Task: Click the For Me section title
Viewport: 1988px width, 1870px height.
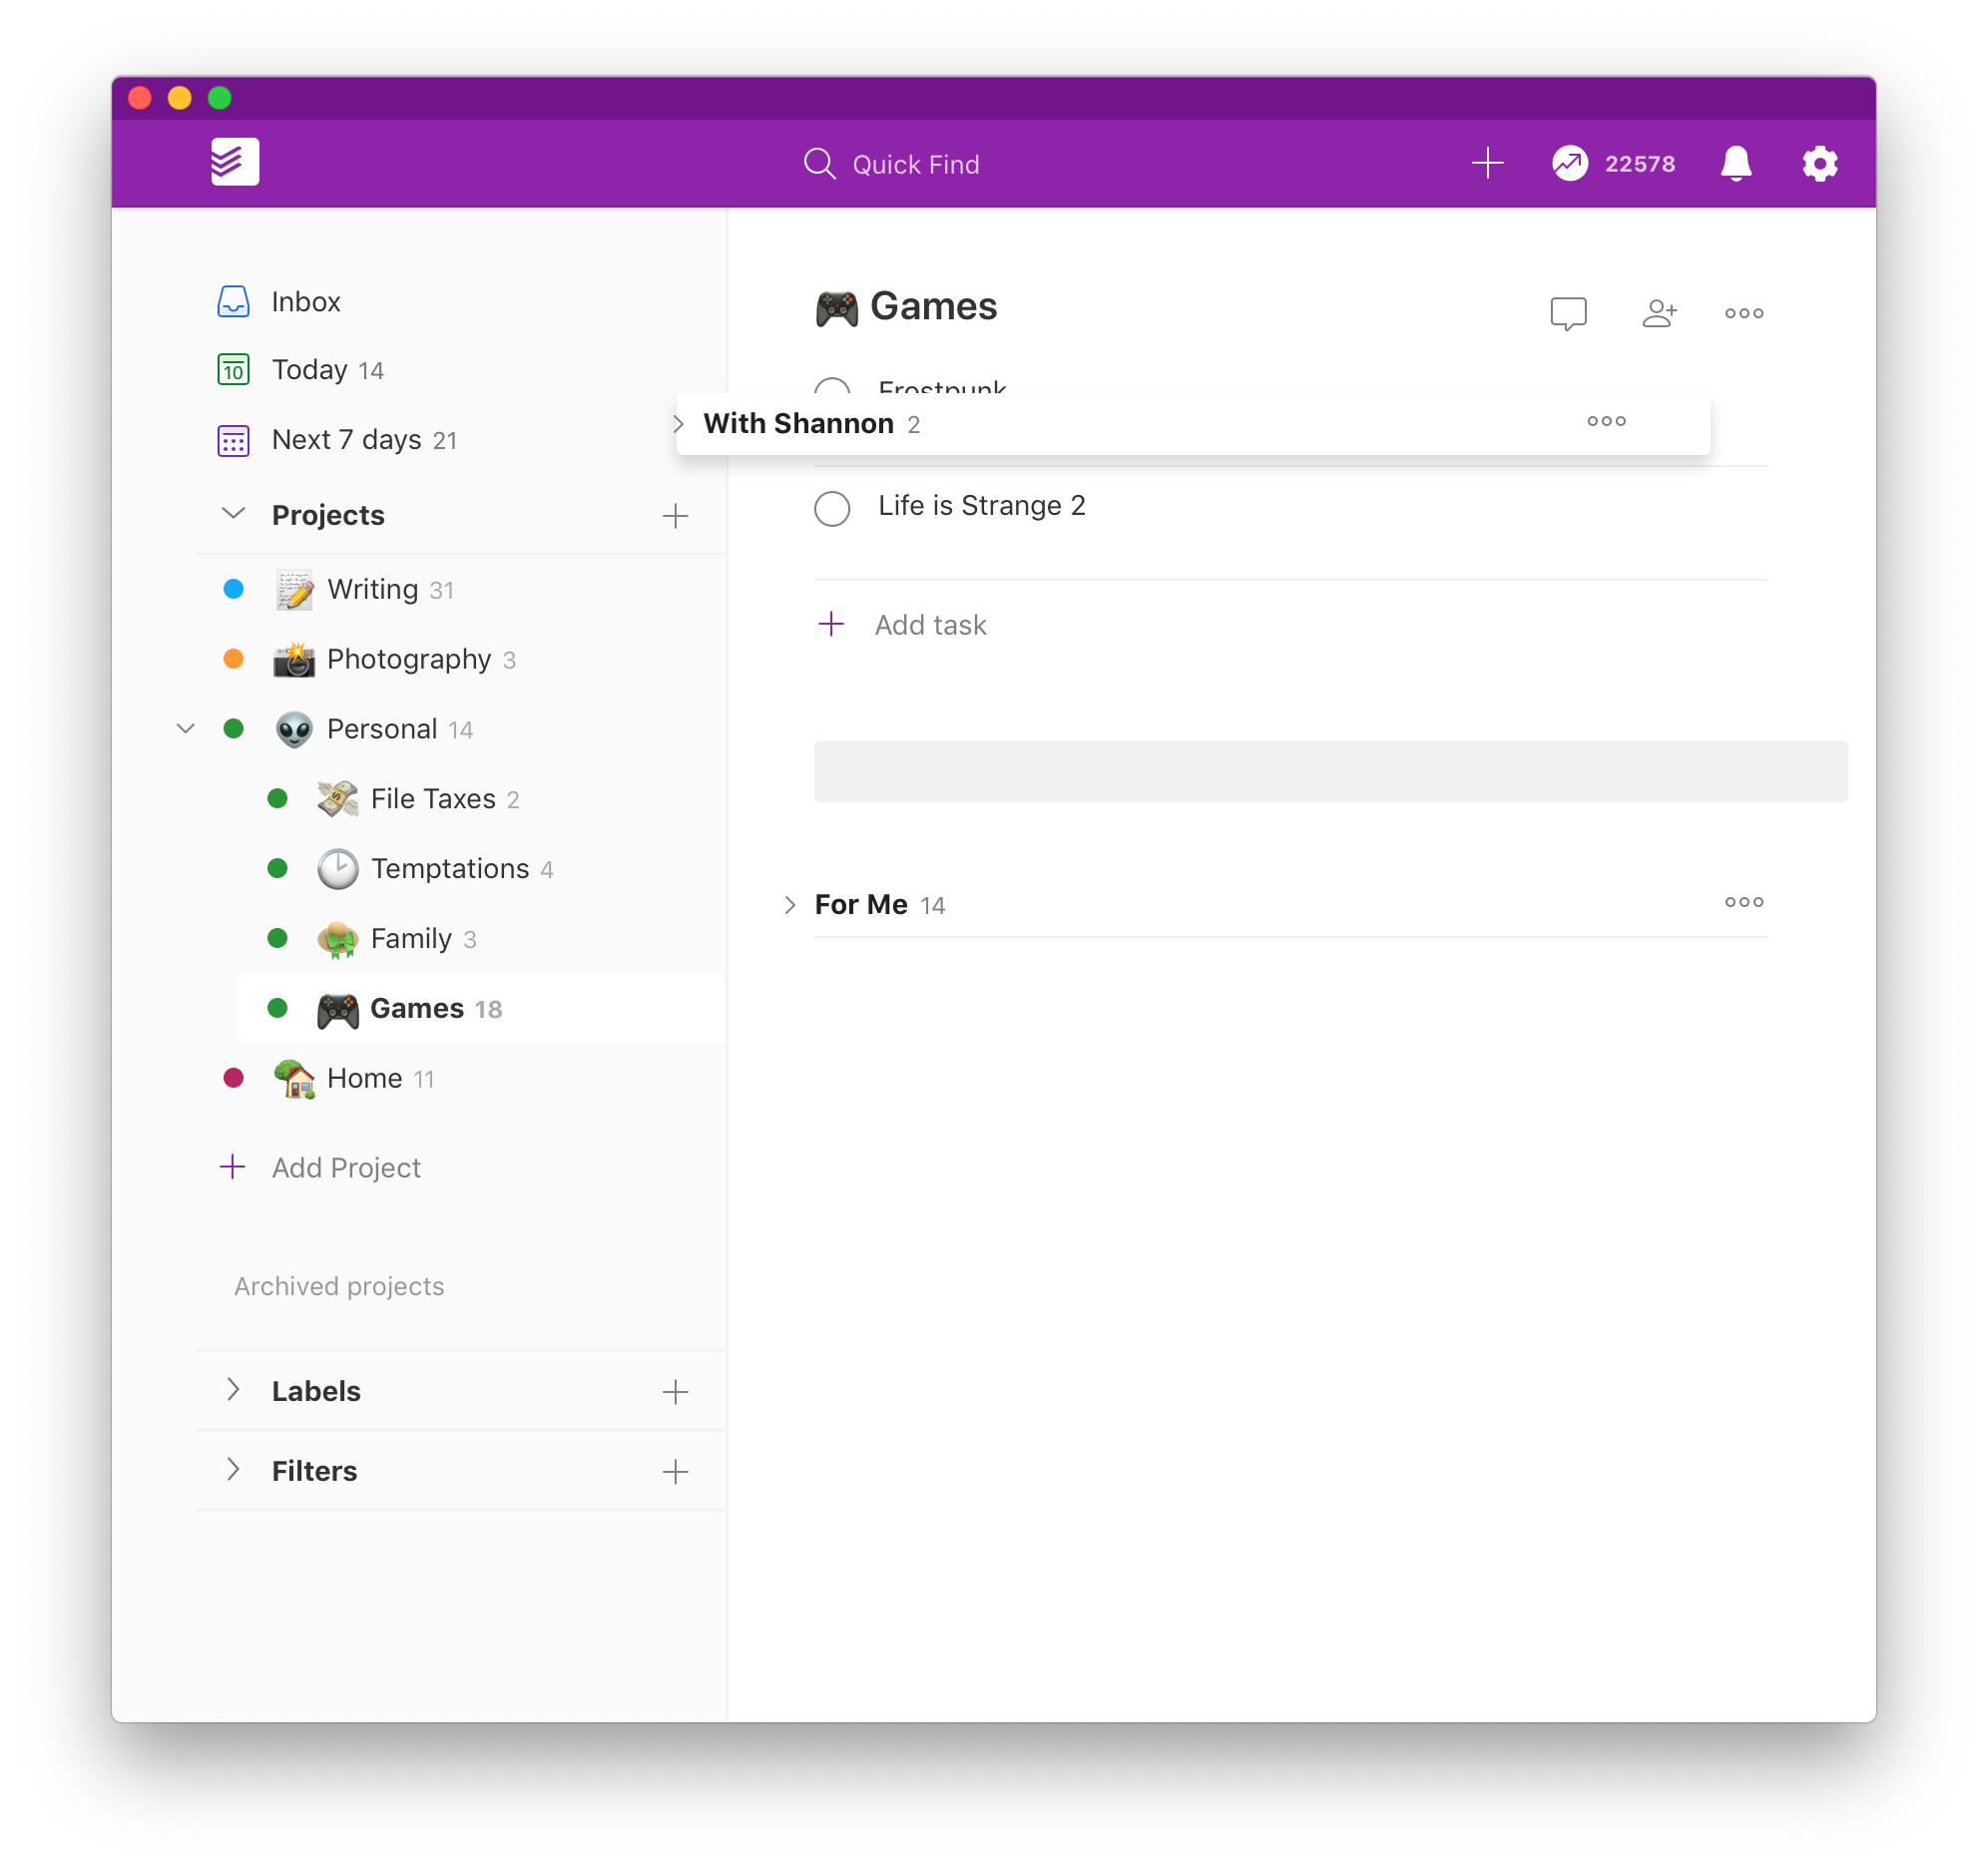Action: (861, 905)
